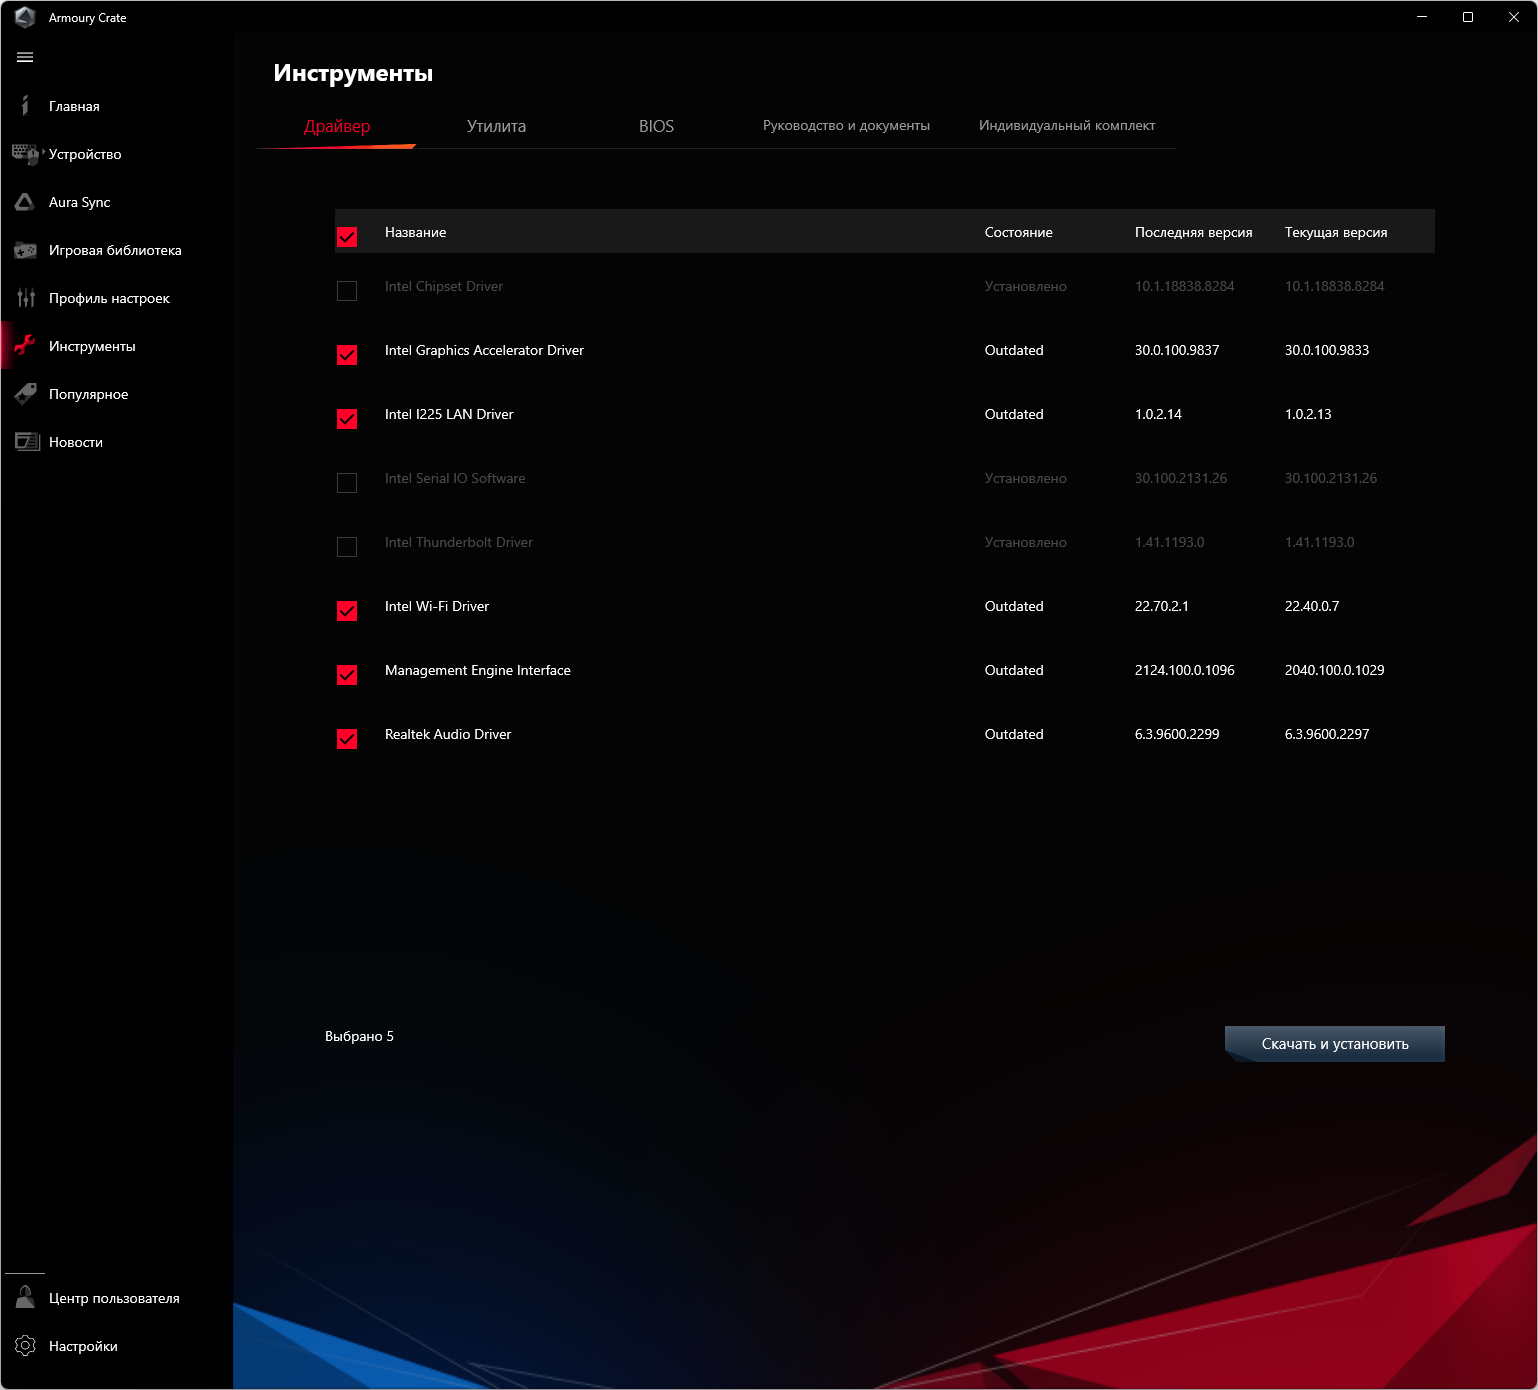Image resolution: width=1538 pixels, height=1390 pixels.
Task: Click the Scenario Profiles sliders icon
Action: click(25, 298)
